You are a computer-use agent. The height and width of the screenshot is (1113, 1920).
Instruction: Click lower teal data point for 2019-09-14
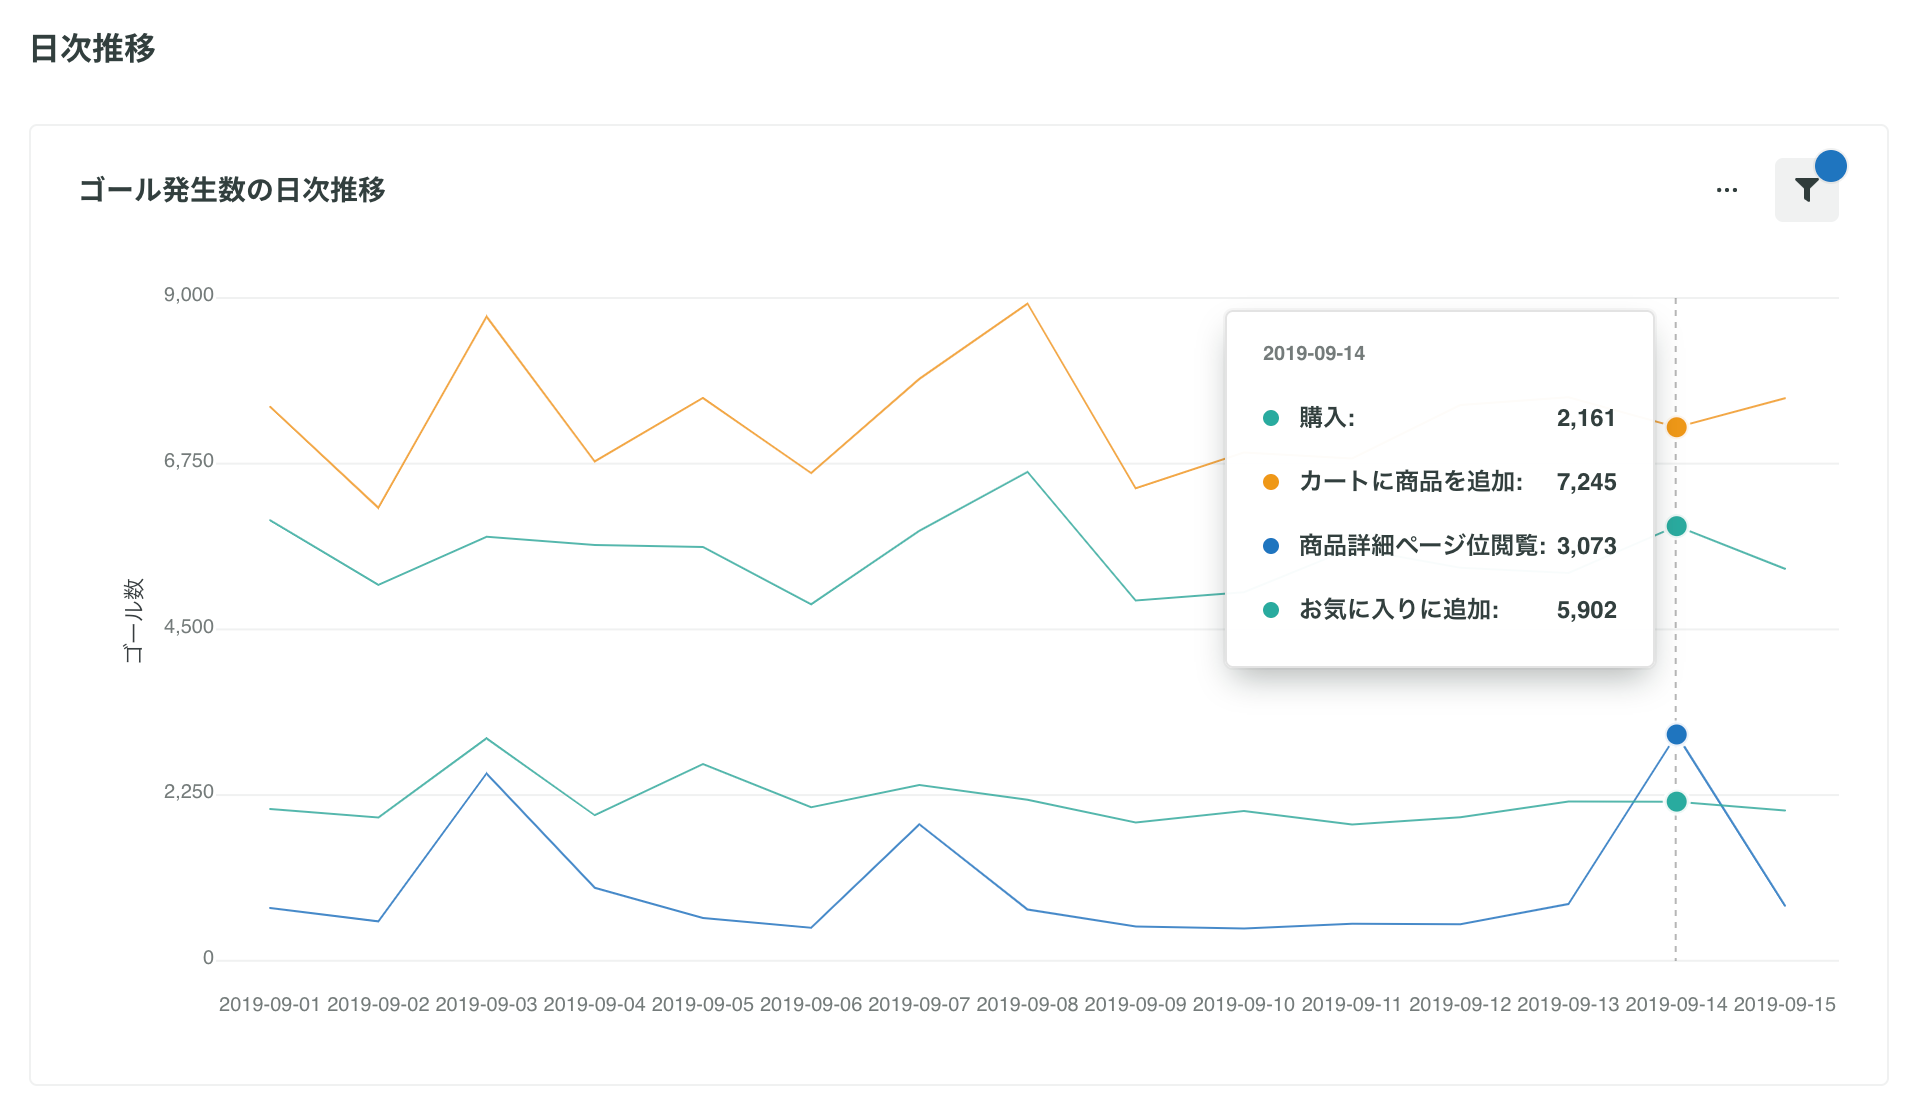point(1677,802)
